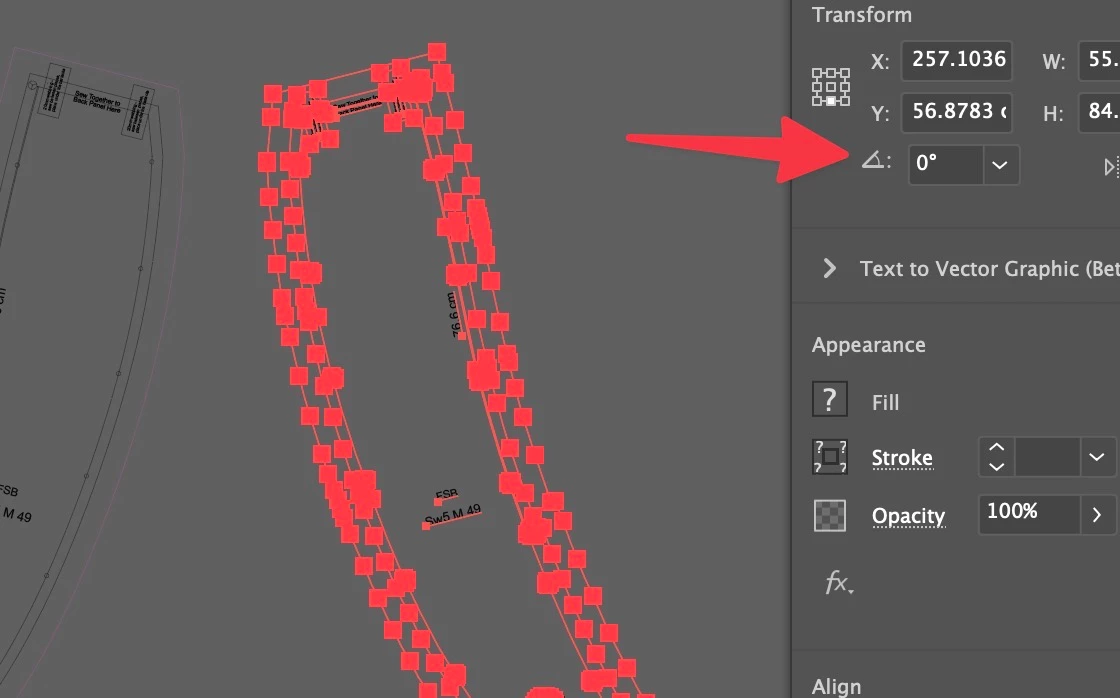Click the Y position input field
Viewport: 1120px width, 698px height.
pyautogui.click(x=957, y=112)
